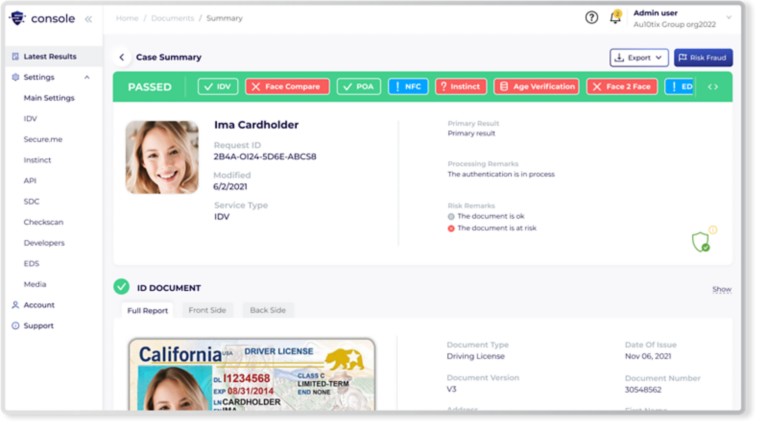Click the California driver license image
Image resolution: width=768 pixels, height=432 pixels.
coord(252,374)
